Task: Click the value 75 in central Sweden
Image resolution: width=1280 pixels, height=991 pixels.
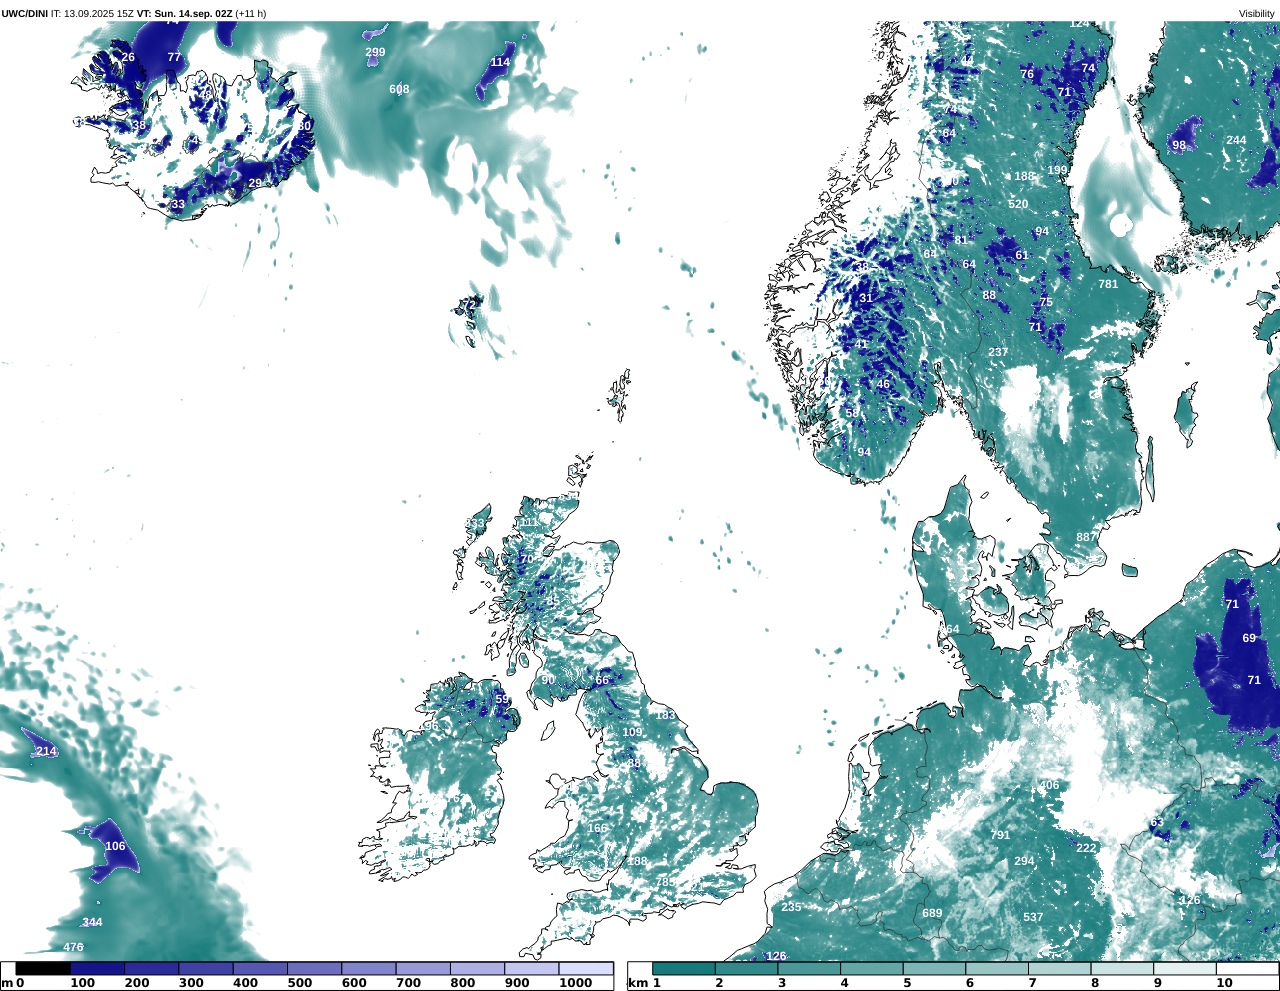Action: [x=1046, y=303]
